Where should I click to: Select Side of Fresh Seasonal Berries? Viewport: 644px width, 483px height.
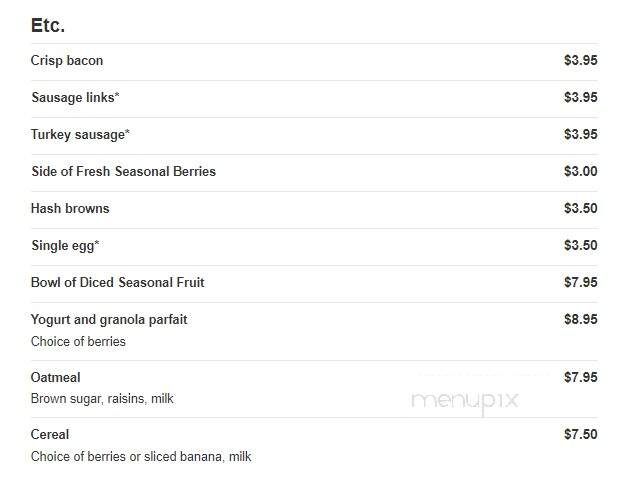click(123, 171)
